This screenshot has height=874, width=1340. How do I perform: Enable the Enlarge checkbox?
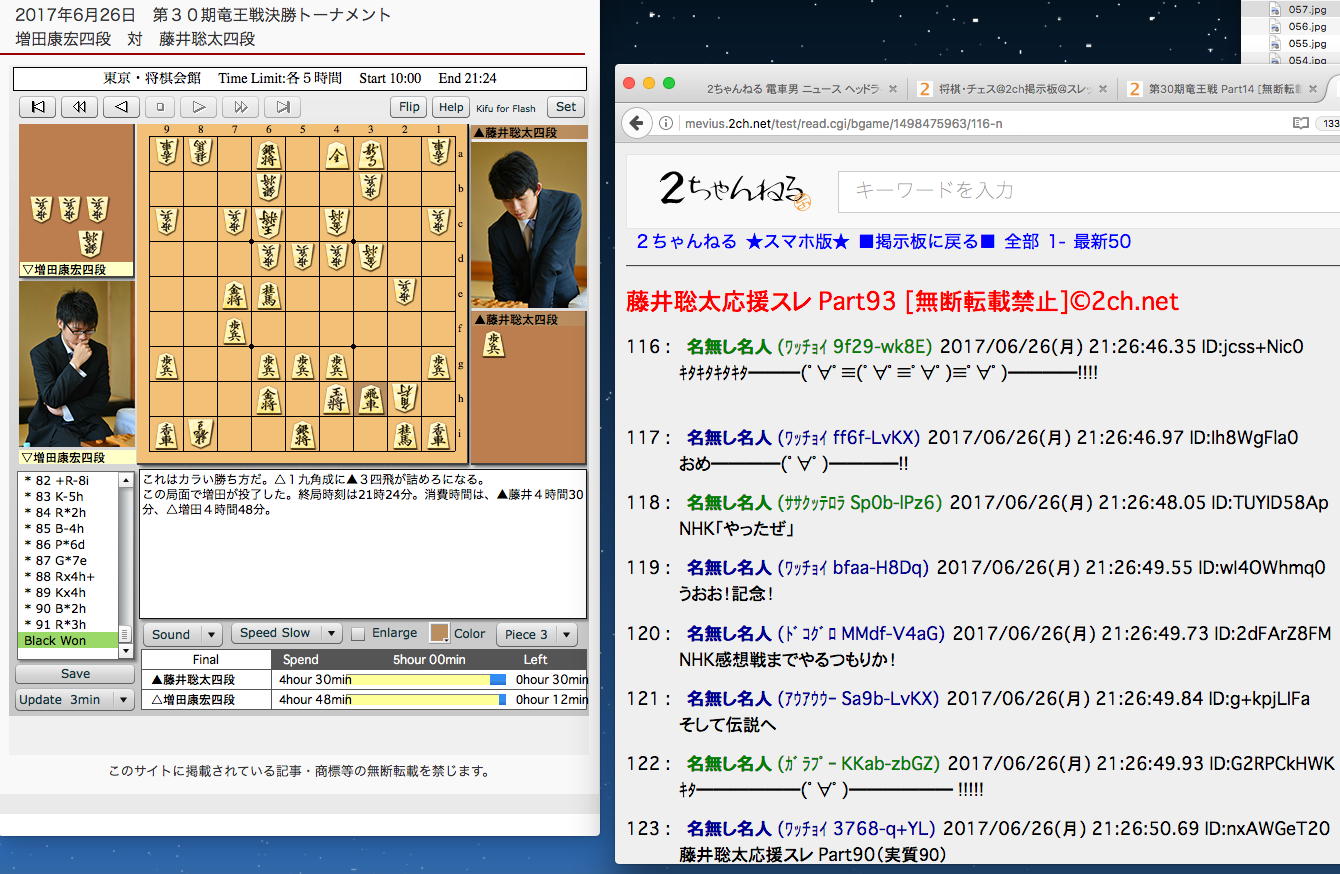tap(358, 634)
